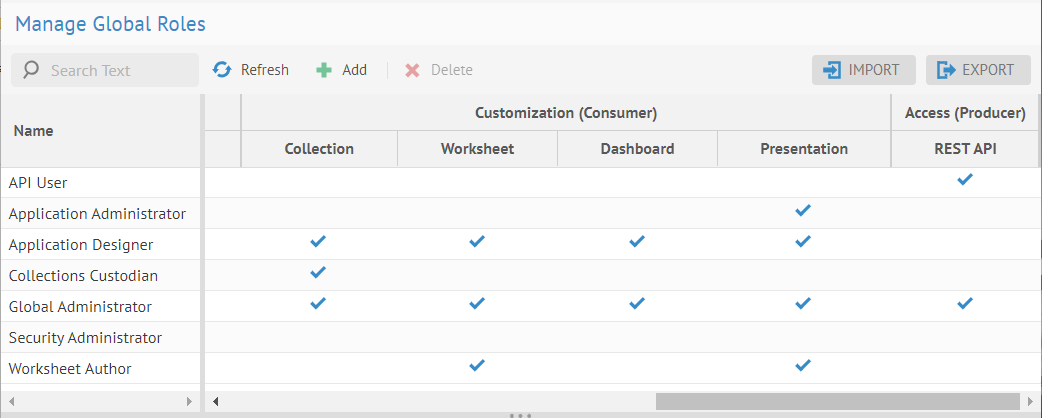Type in the Search Text field

point(115,70)
